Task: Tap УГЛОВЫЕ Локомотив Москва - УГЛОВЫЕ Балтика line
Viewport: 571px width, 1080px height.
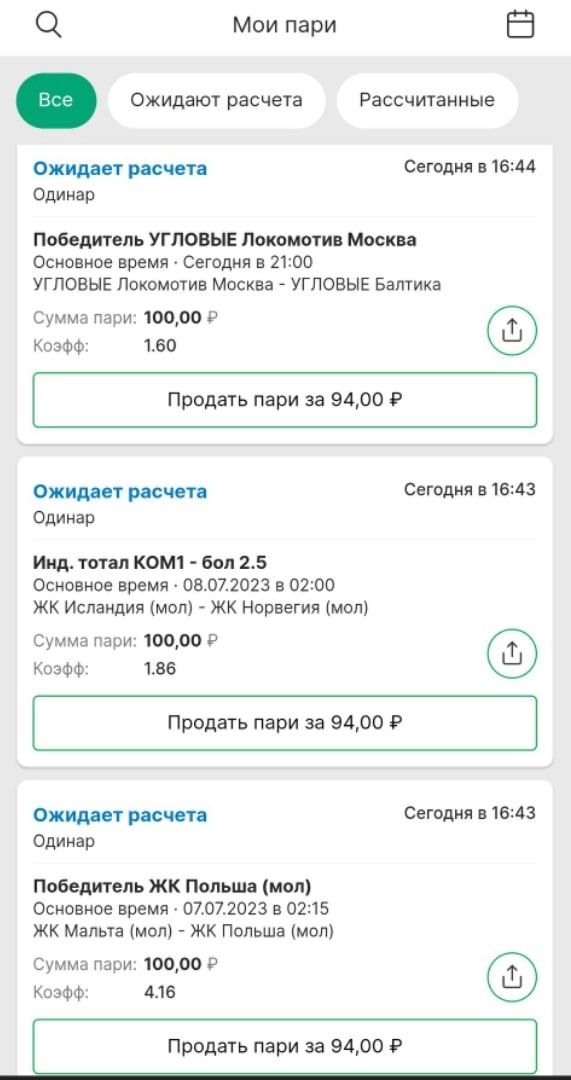Action: (237, 284)
